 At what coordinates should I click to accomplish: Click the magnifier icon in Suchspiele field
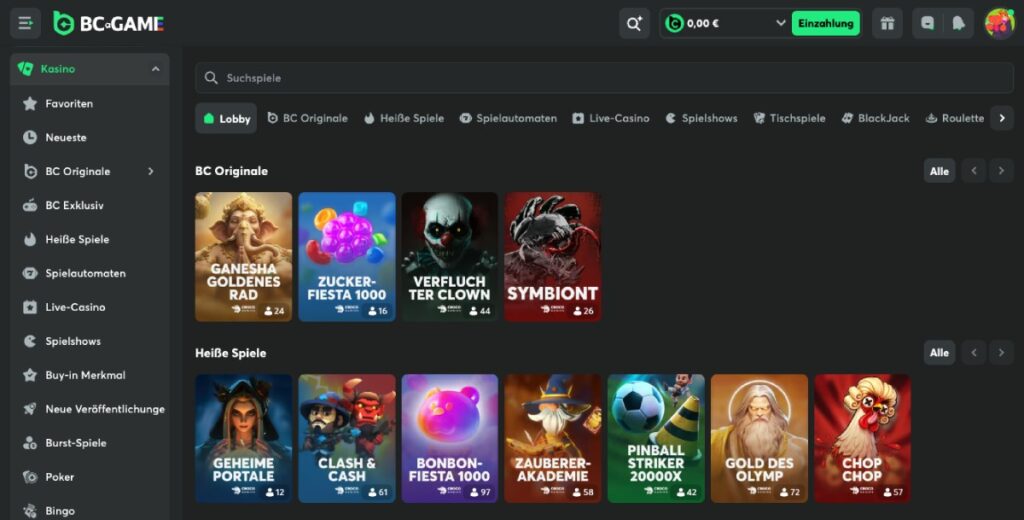click(211, 78)
